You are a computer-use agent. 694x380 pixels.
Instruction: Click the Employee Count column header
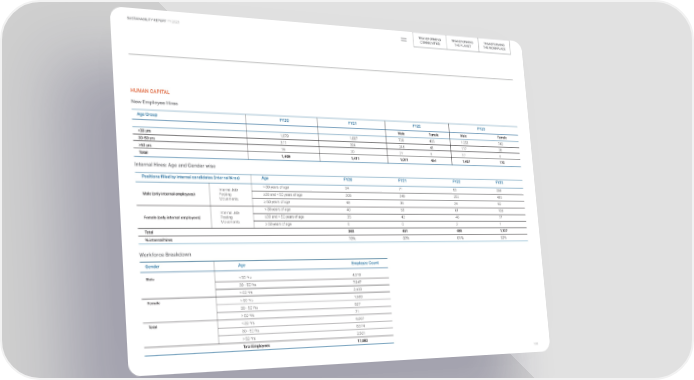coord(365,263)
